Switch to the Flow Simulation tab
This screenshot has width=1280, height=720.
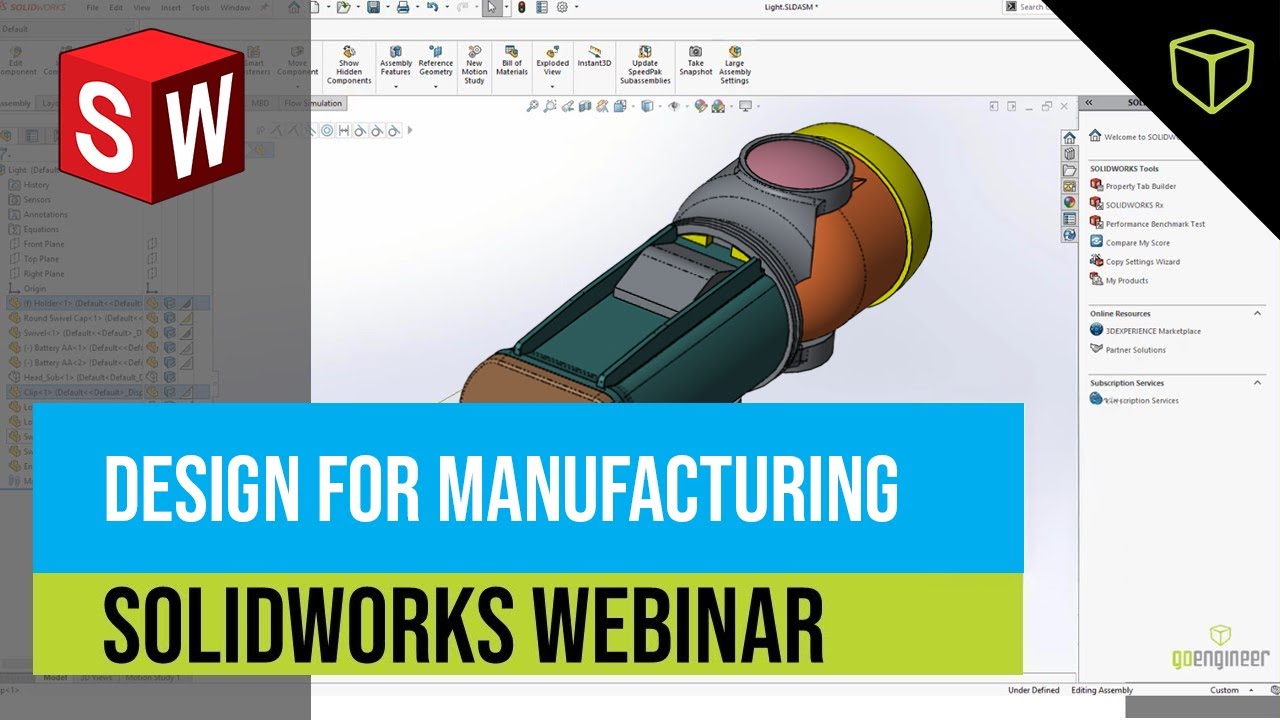(312, 103)
